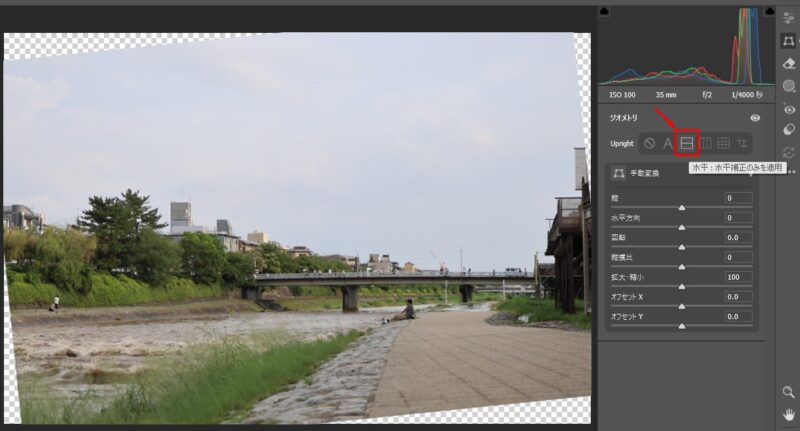Collapse the 手動変換 manual transform section
Screen dimensions: 800x431
[x=620, y=173]
